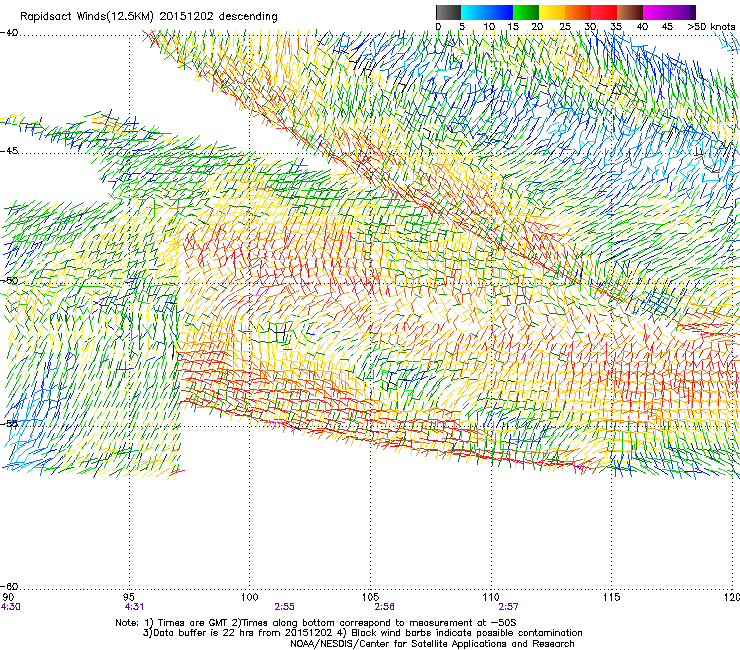Click the '105' longitude axis label
The height and width of the screenshot is (650, 740).
(x=370, y=597)
